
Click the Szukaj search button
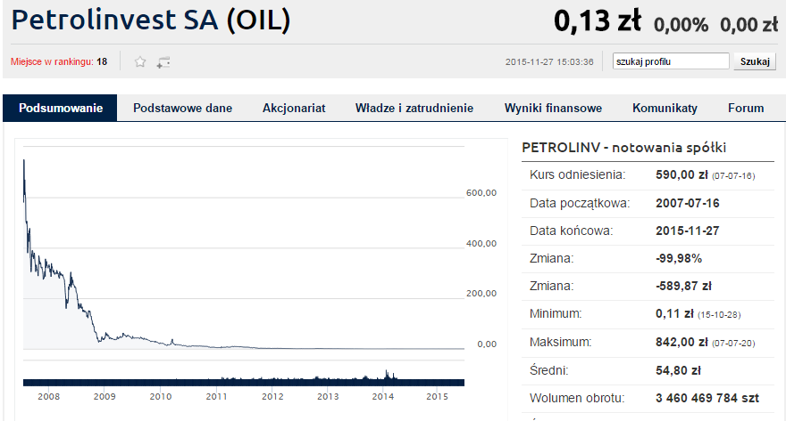pyautogui.click(x=755, y=62)
